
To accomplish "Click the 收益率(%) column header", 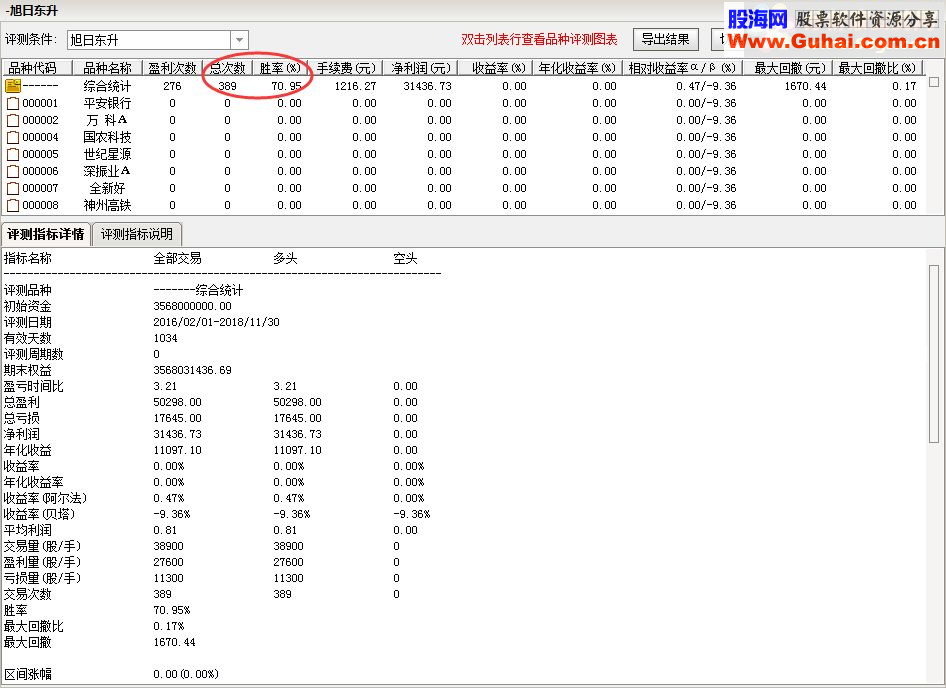I will (495, 68).
